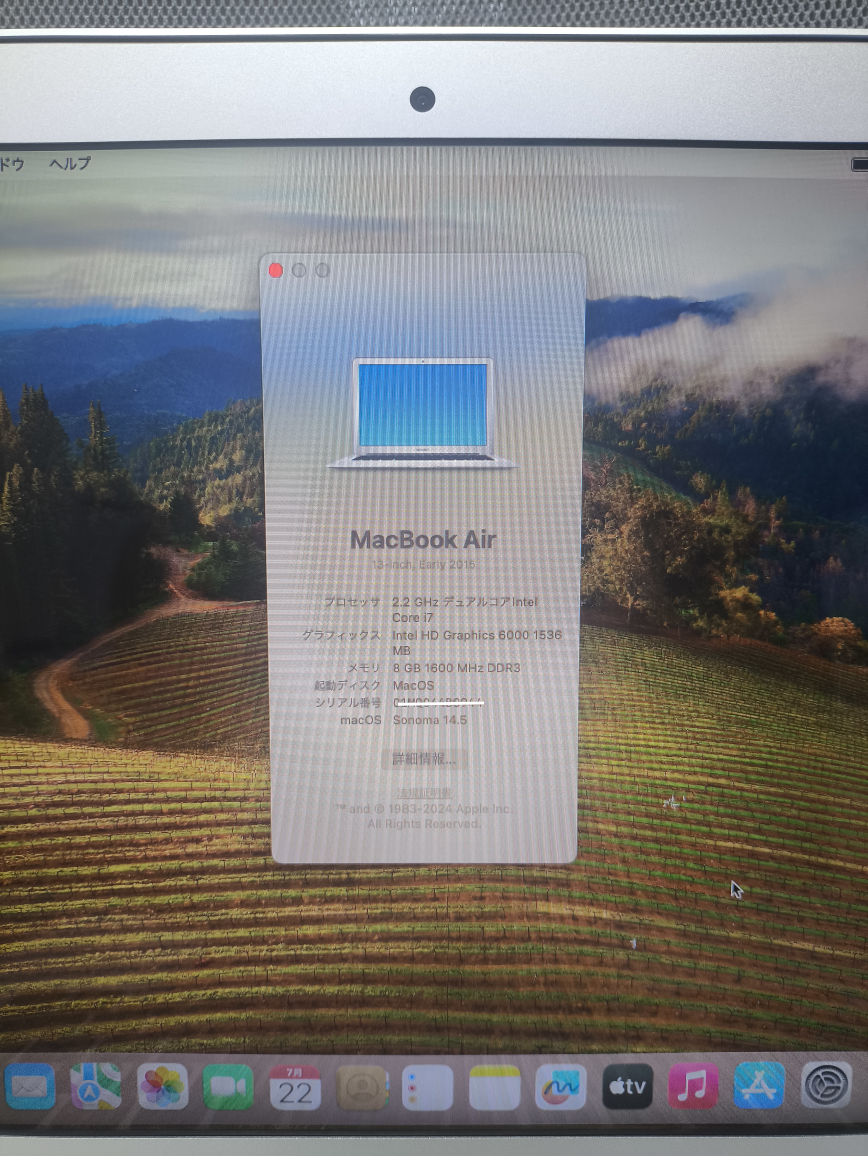Open the App Store icon

coord(760,1086)
